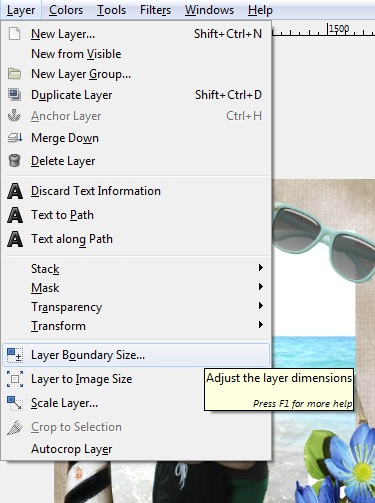Open the Layer menu
This screenshot has height=503, width=375.
pyautogui.click(x=21, y=10)
